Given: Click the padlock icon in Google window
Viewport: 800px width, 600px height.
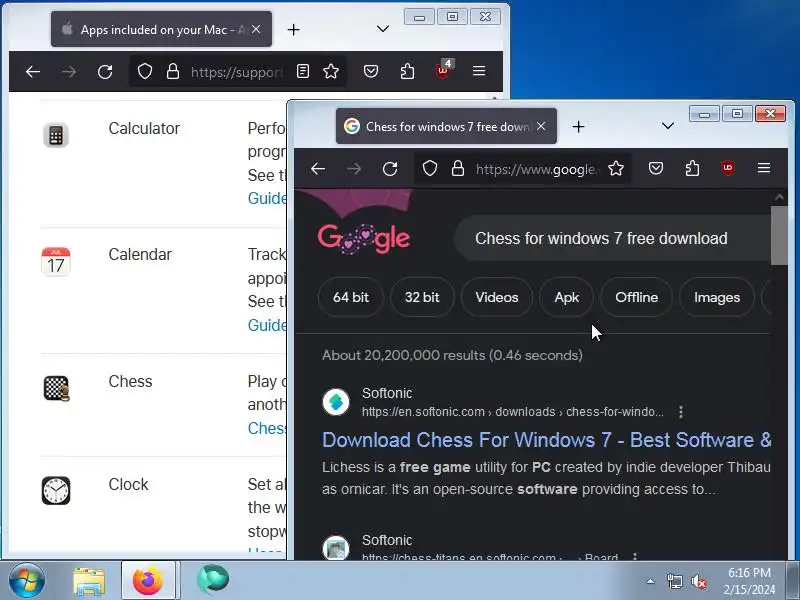Looking at the screenshot, I should coord(458,168).
